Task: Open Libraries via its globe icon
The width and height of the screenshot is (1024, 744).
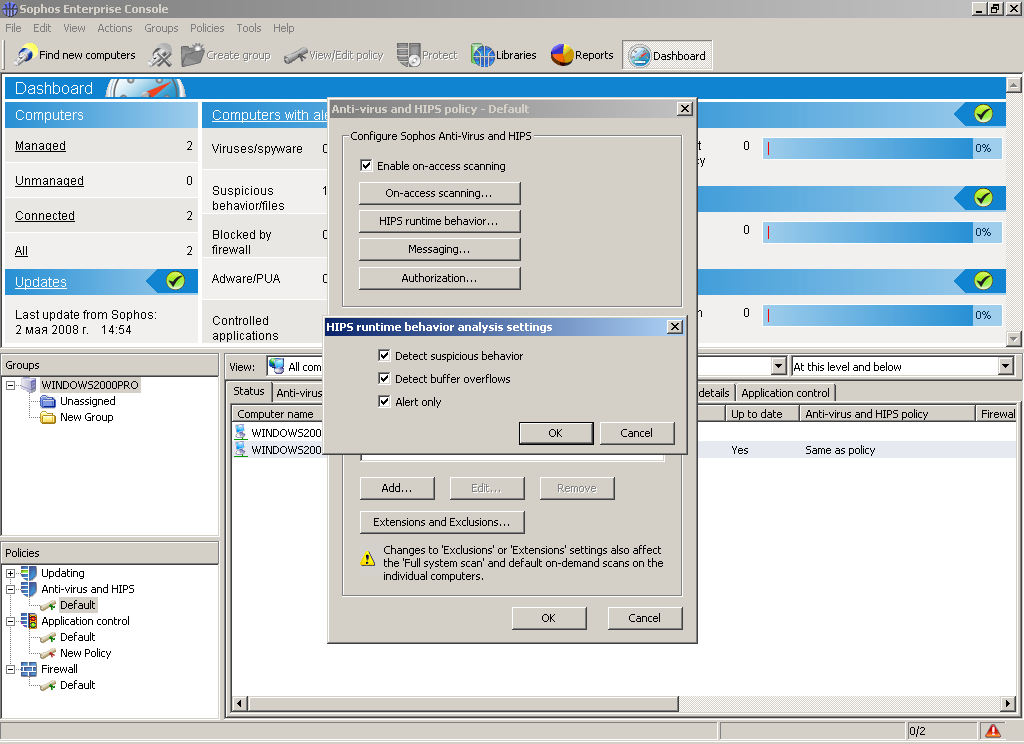Action: [x=483, y=56]
